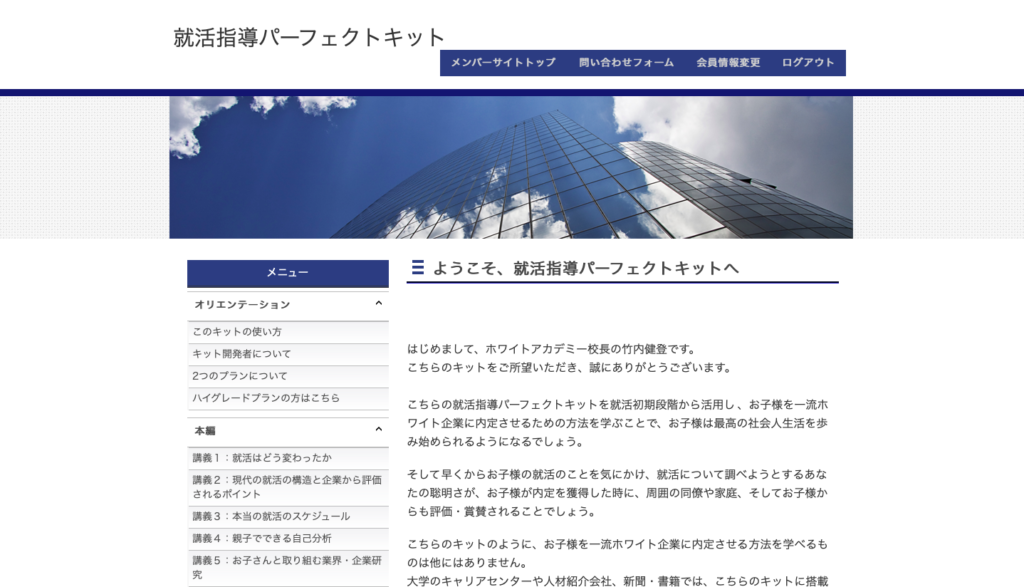Open 講義4：親子でできる自己分析
Image resolution: width=1024 pixels, height=587 pixels.
(288, 539)
